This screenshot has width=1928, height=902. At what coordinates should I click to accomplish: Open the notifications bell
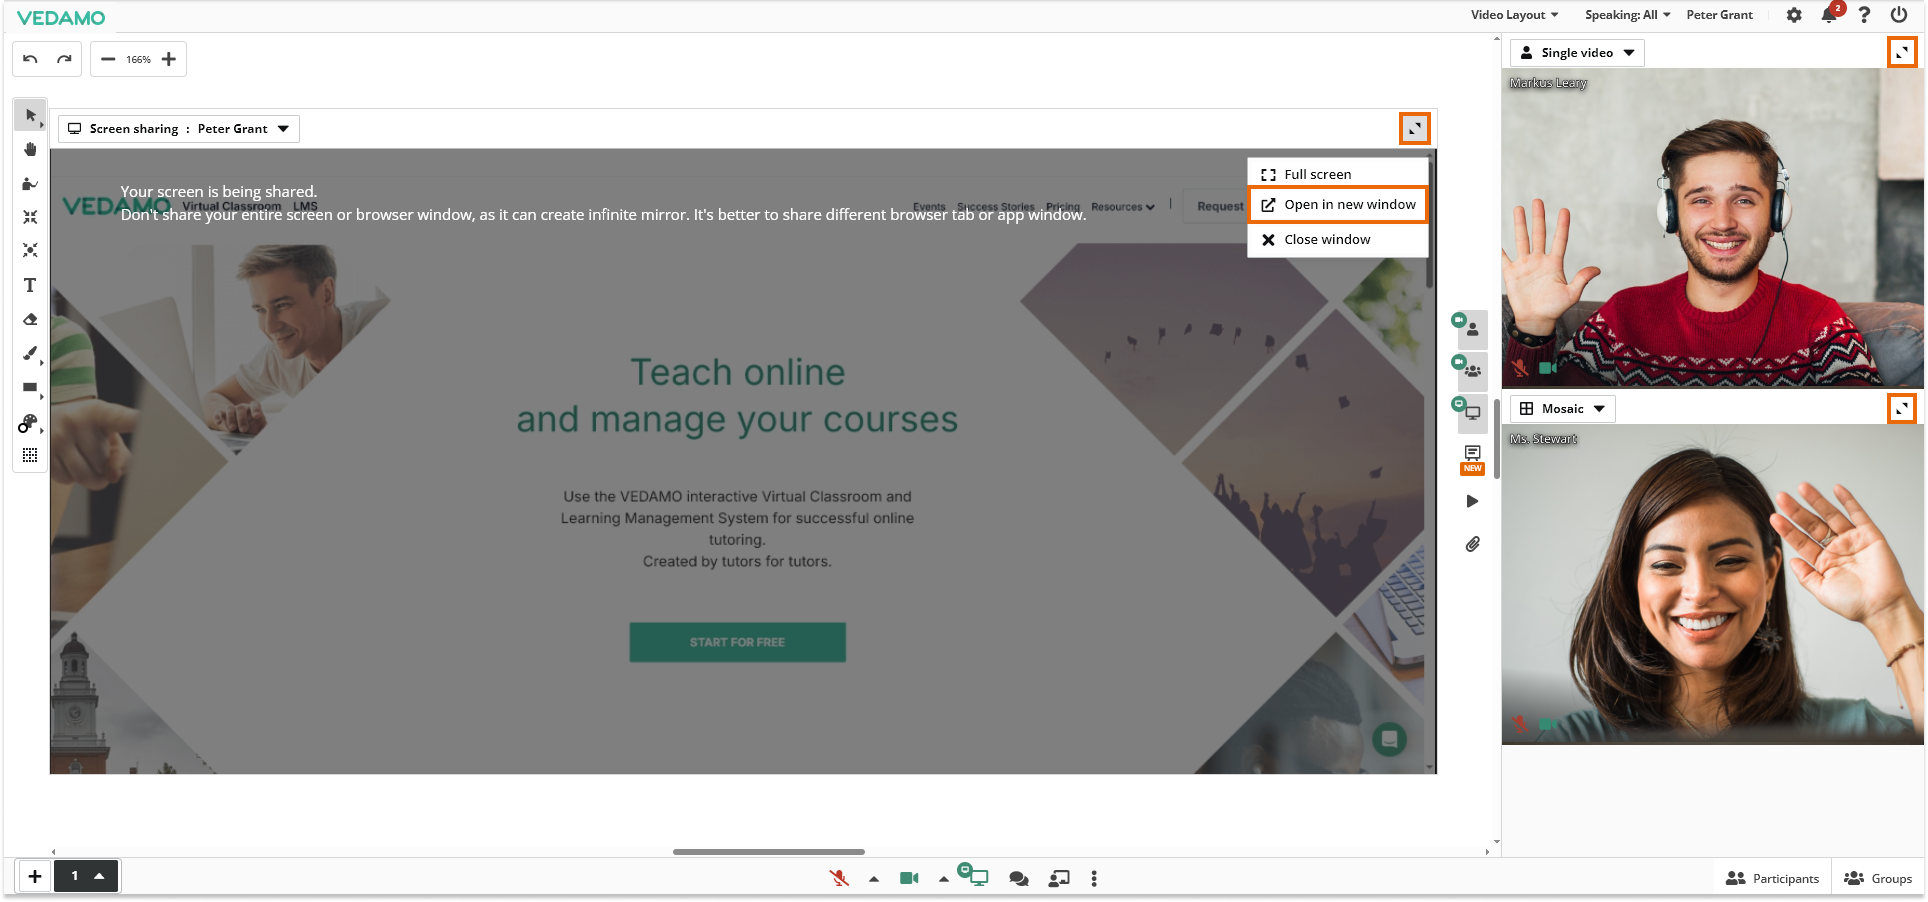tap(1829, 15)
